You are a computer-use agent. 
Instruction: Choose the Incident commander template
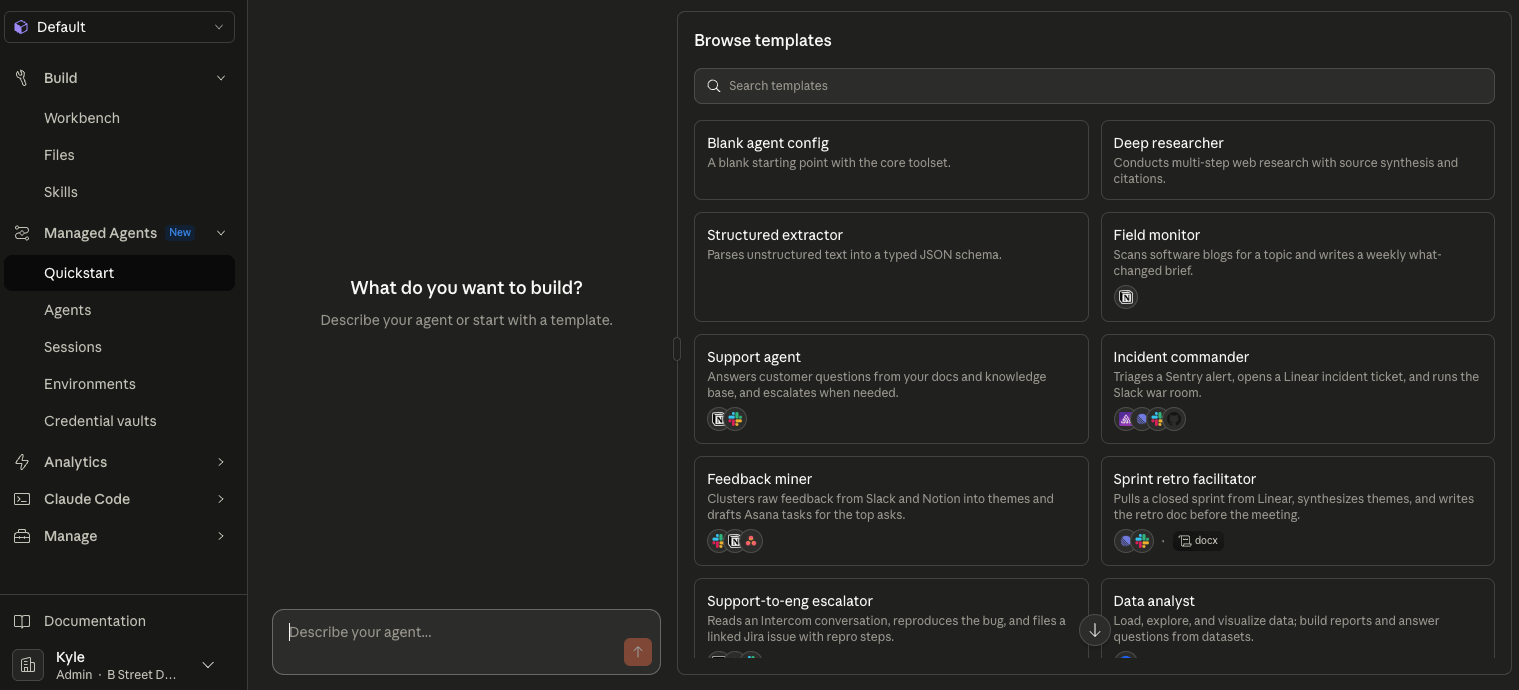1297,389
